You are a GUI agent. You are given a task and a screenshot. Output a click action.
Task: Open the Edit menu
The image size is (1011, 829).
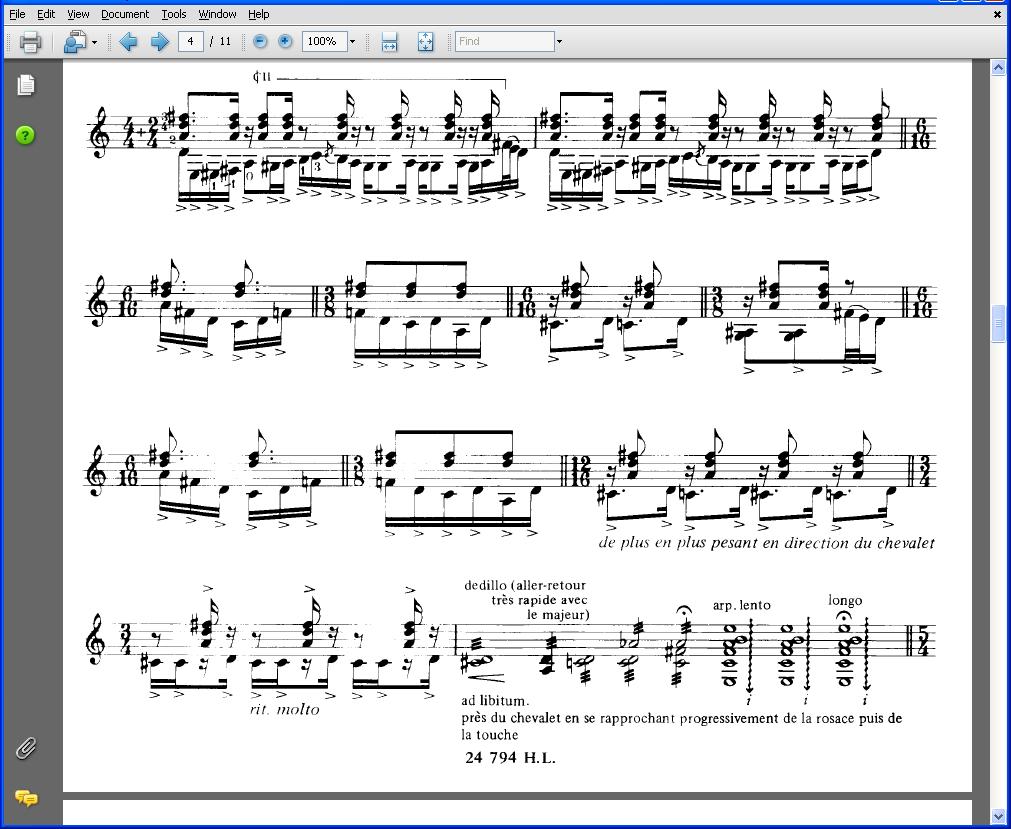pos(46,14)
